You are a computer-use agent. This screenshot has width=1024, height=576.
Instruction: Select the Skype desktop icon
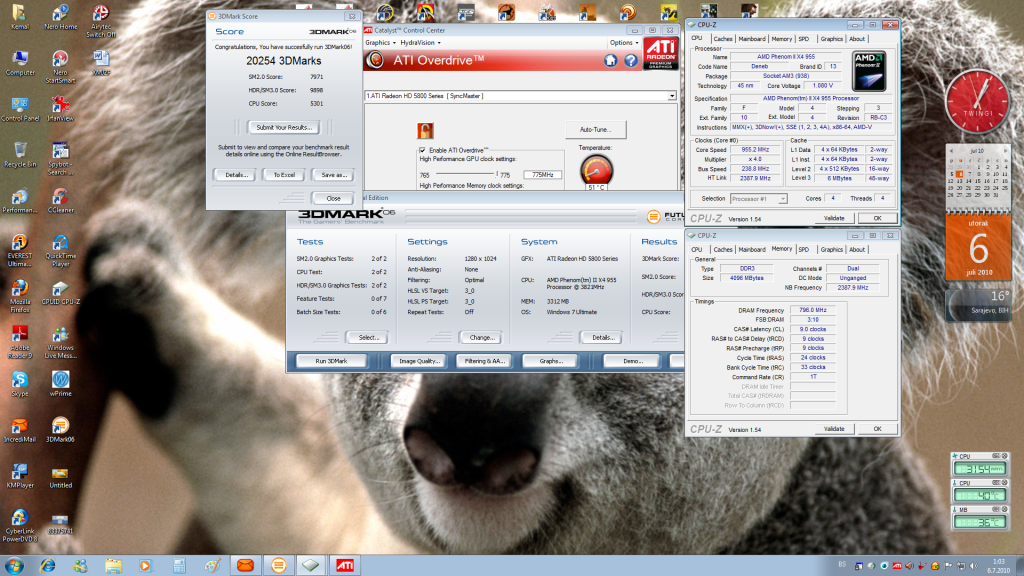click(x=20, y=384)
